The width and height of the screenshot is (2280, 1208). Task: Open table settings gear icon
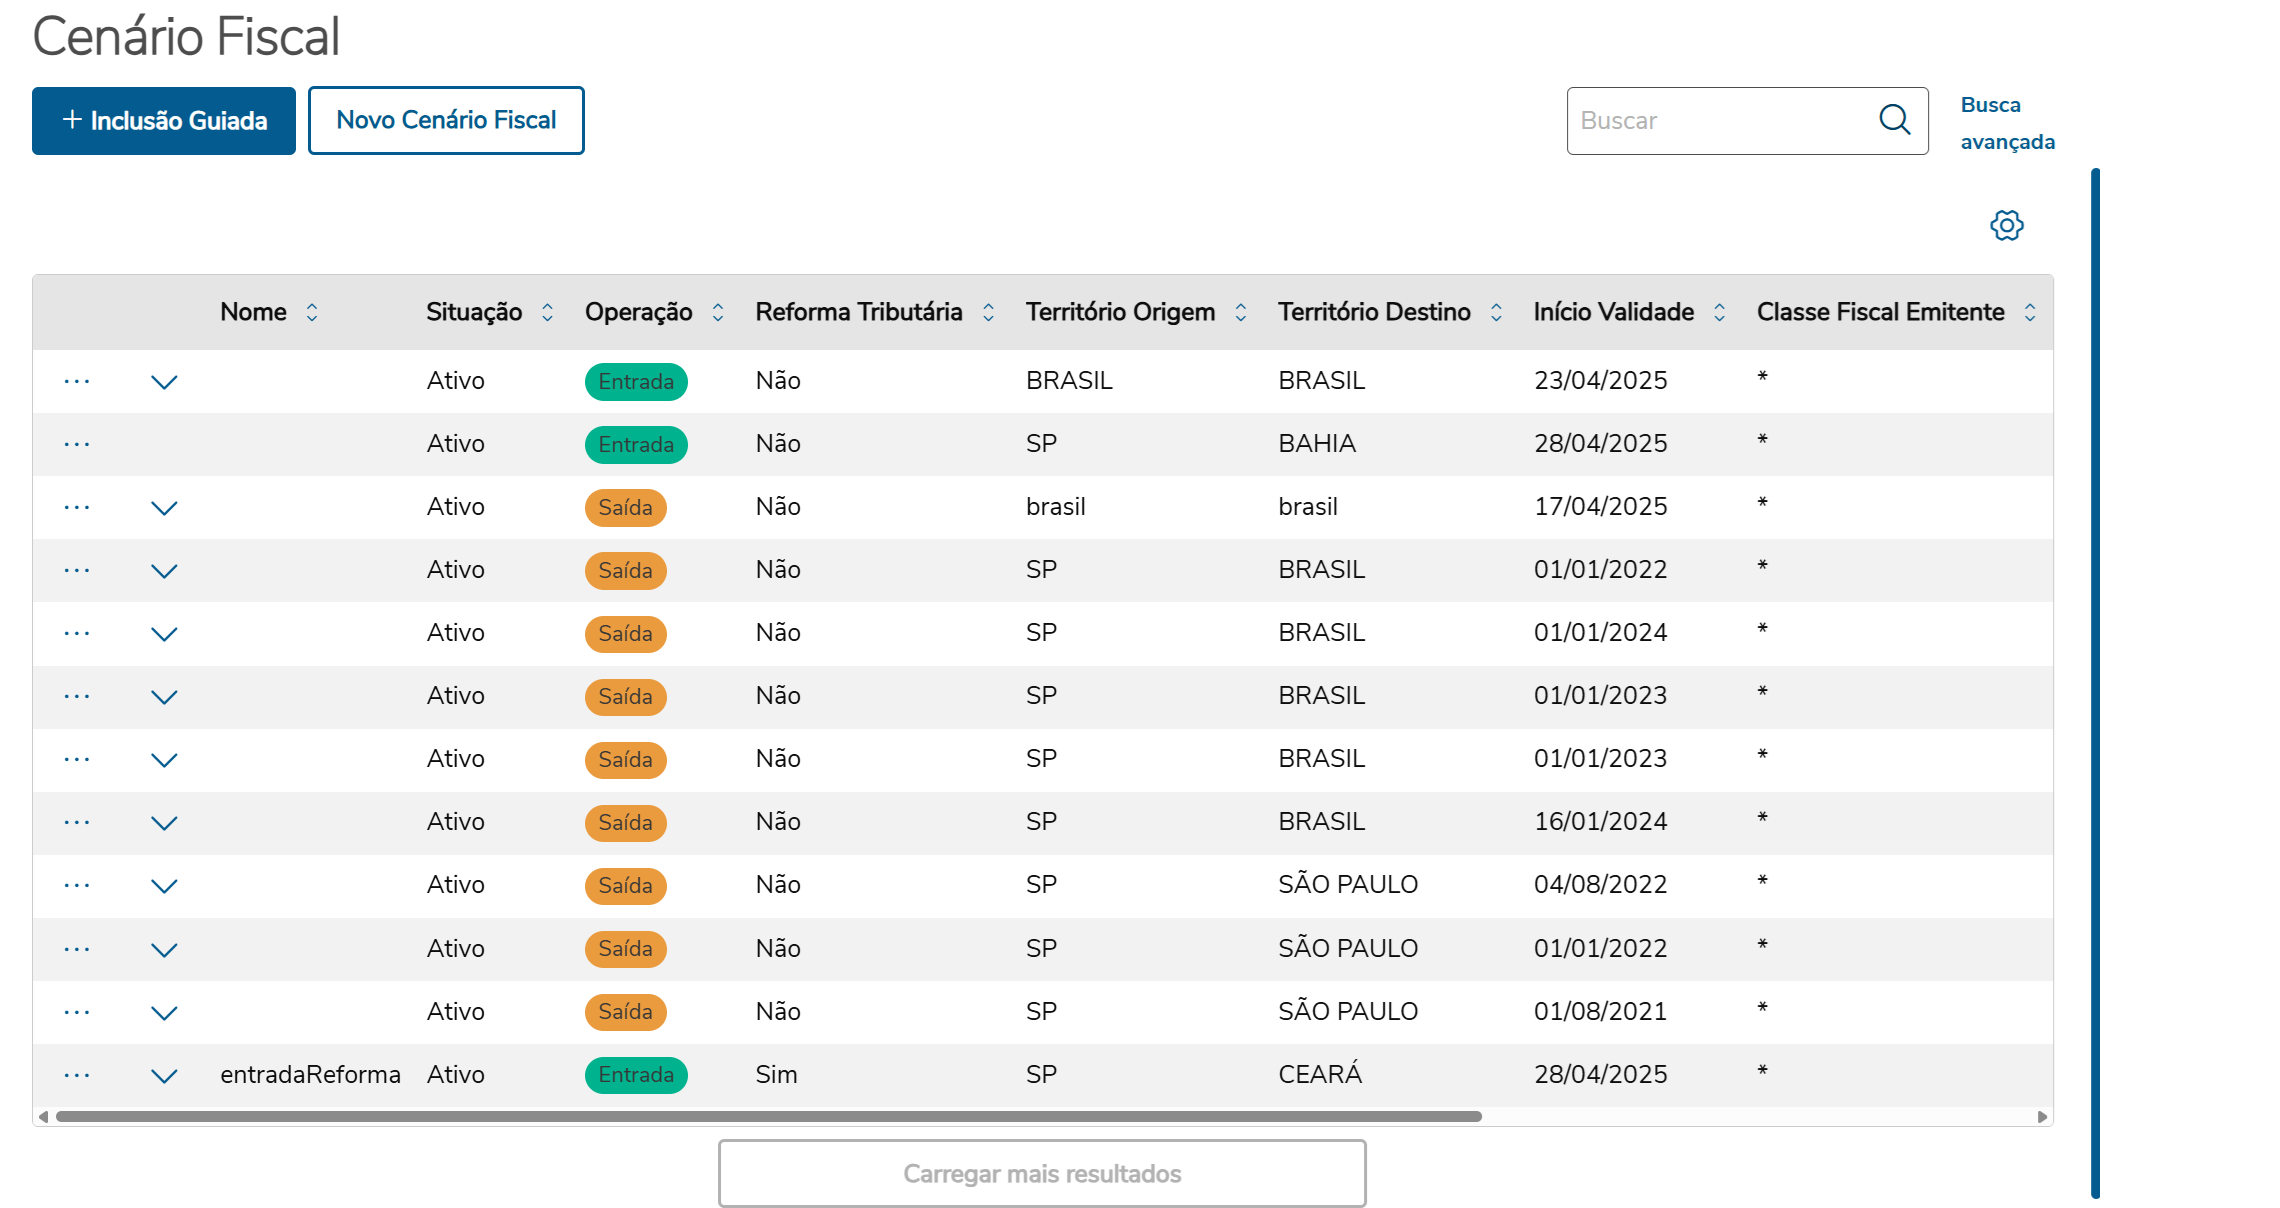2006,225
